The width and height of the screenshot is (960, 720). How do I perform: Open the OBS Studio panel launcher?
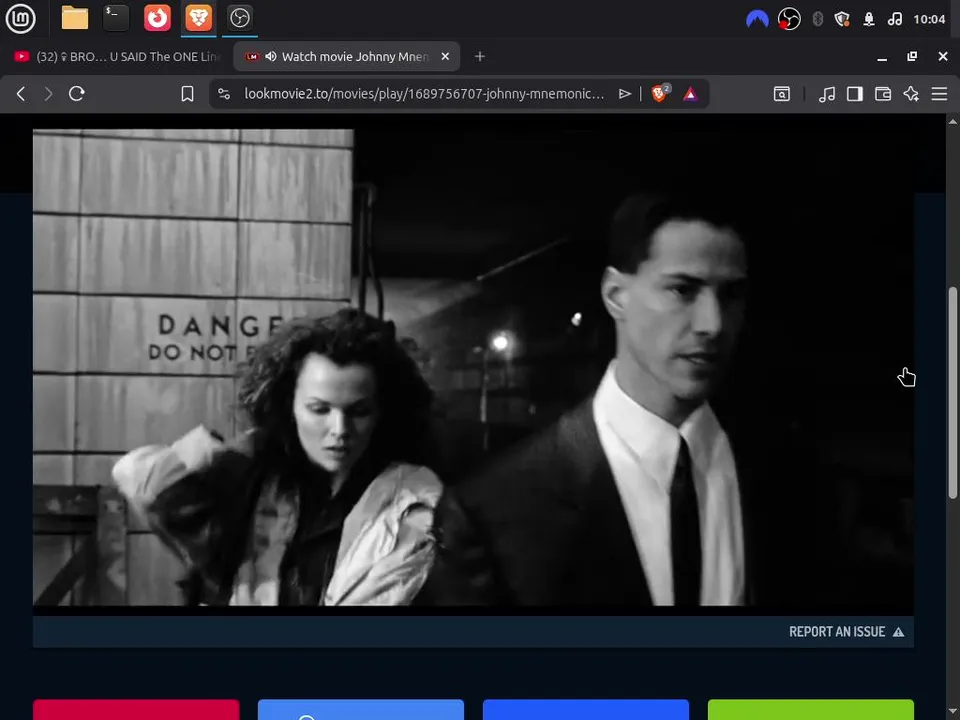click(x=239, y=18)
